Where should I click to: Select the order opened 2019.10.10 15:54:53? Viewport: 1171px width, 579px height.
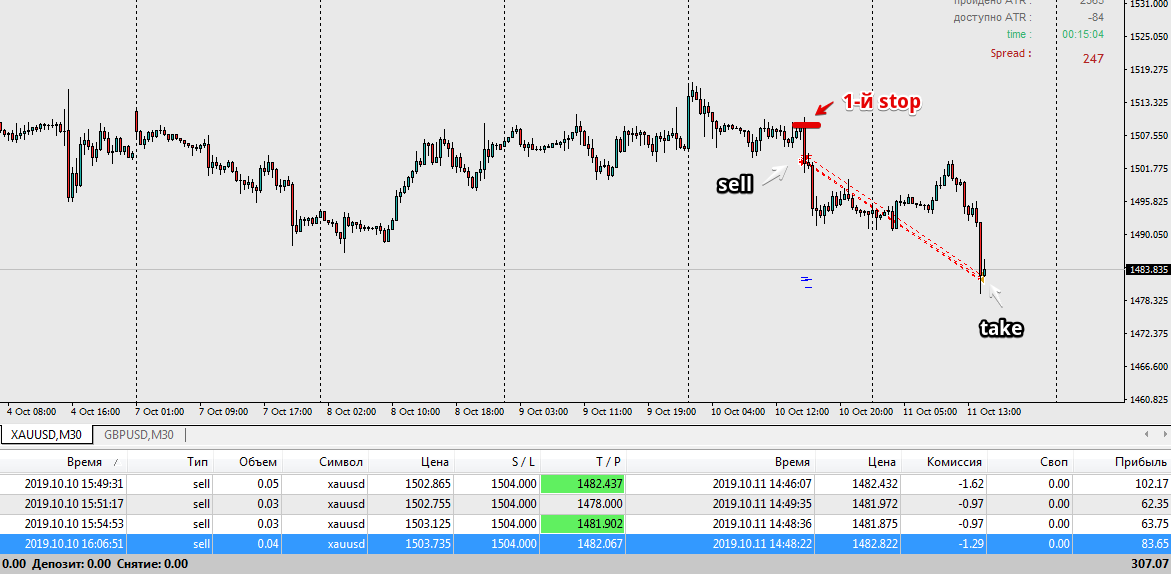(x=586, y=523)
